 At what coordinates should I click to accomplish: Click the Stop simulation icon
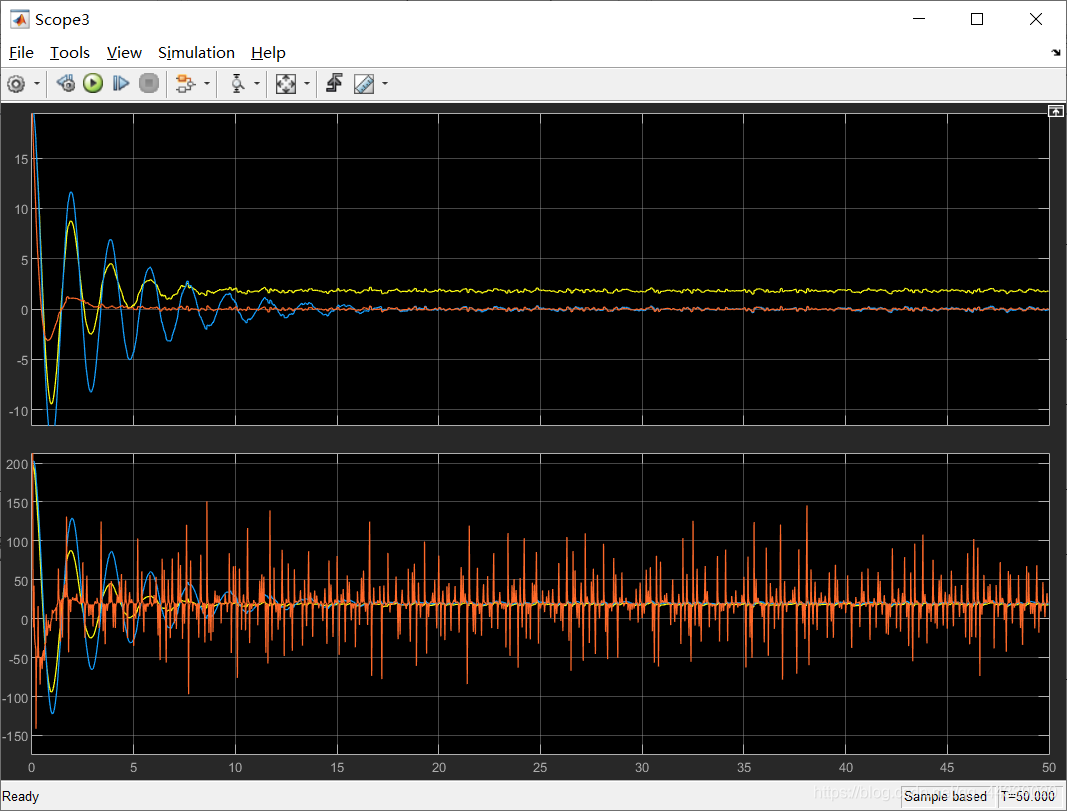149,83
